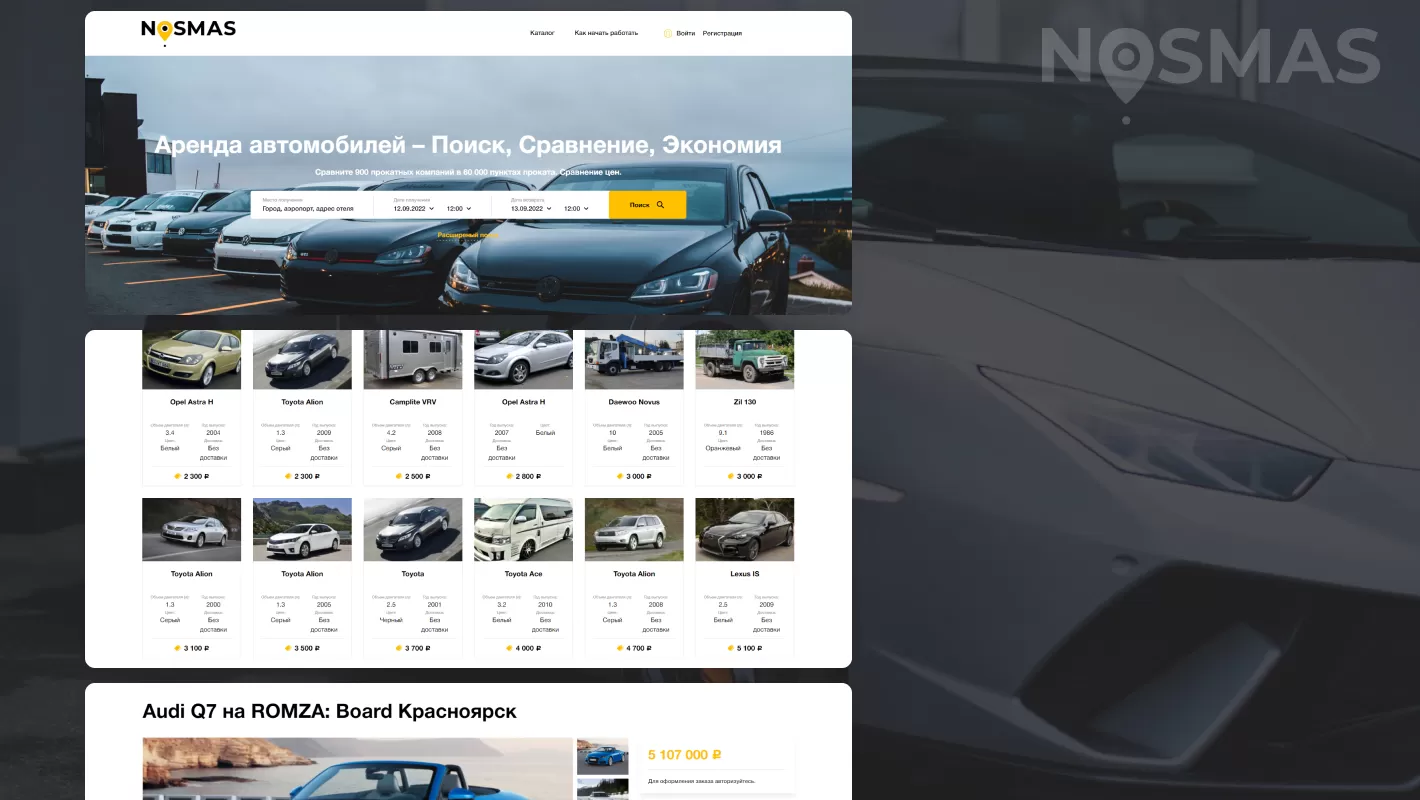Screen dimensions: 1420x800
Task: Expand the pickup time 12:00 dropdown
Action: tap(459, 209)
